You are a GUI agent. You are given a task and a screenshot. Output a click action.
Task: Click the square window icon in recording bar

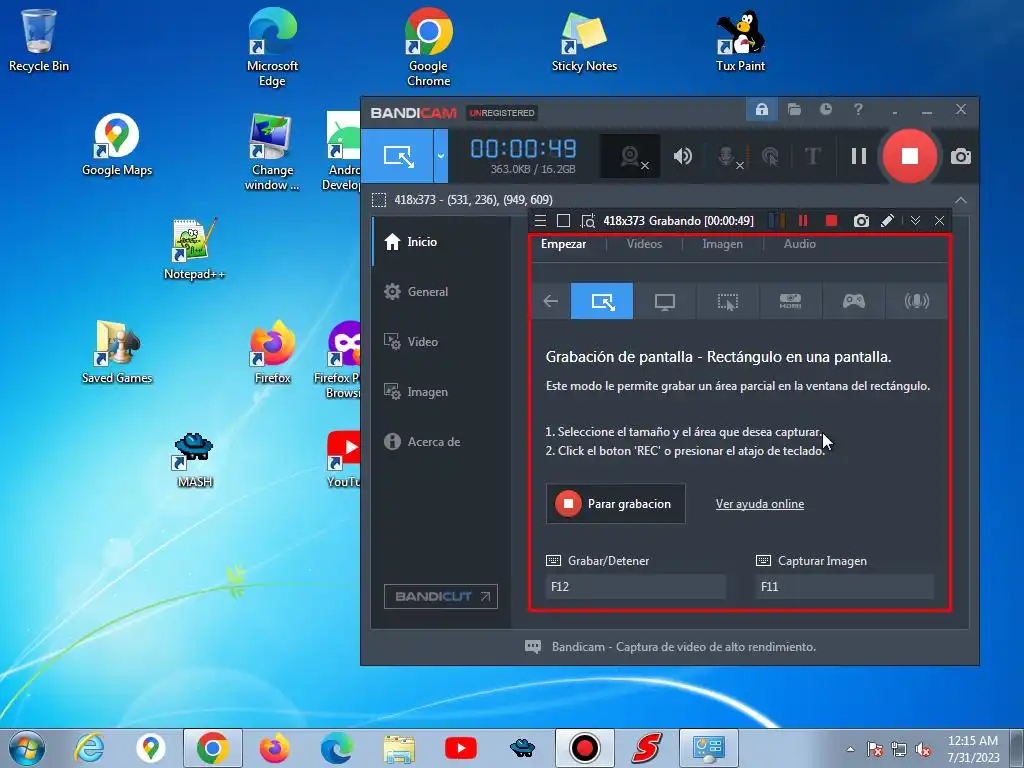(563, 221)
